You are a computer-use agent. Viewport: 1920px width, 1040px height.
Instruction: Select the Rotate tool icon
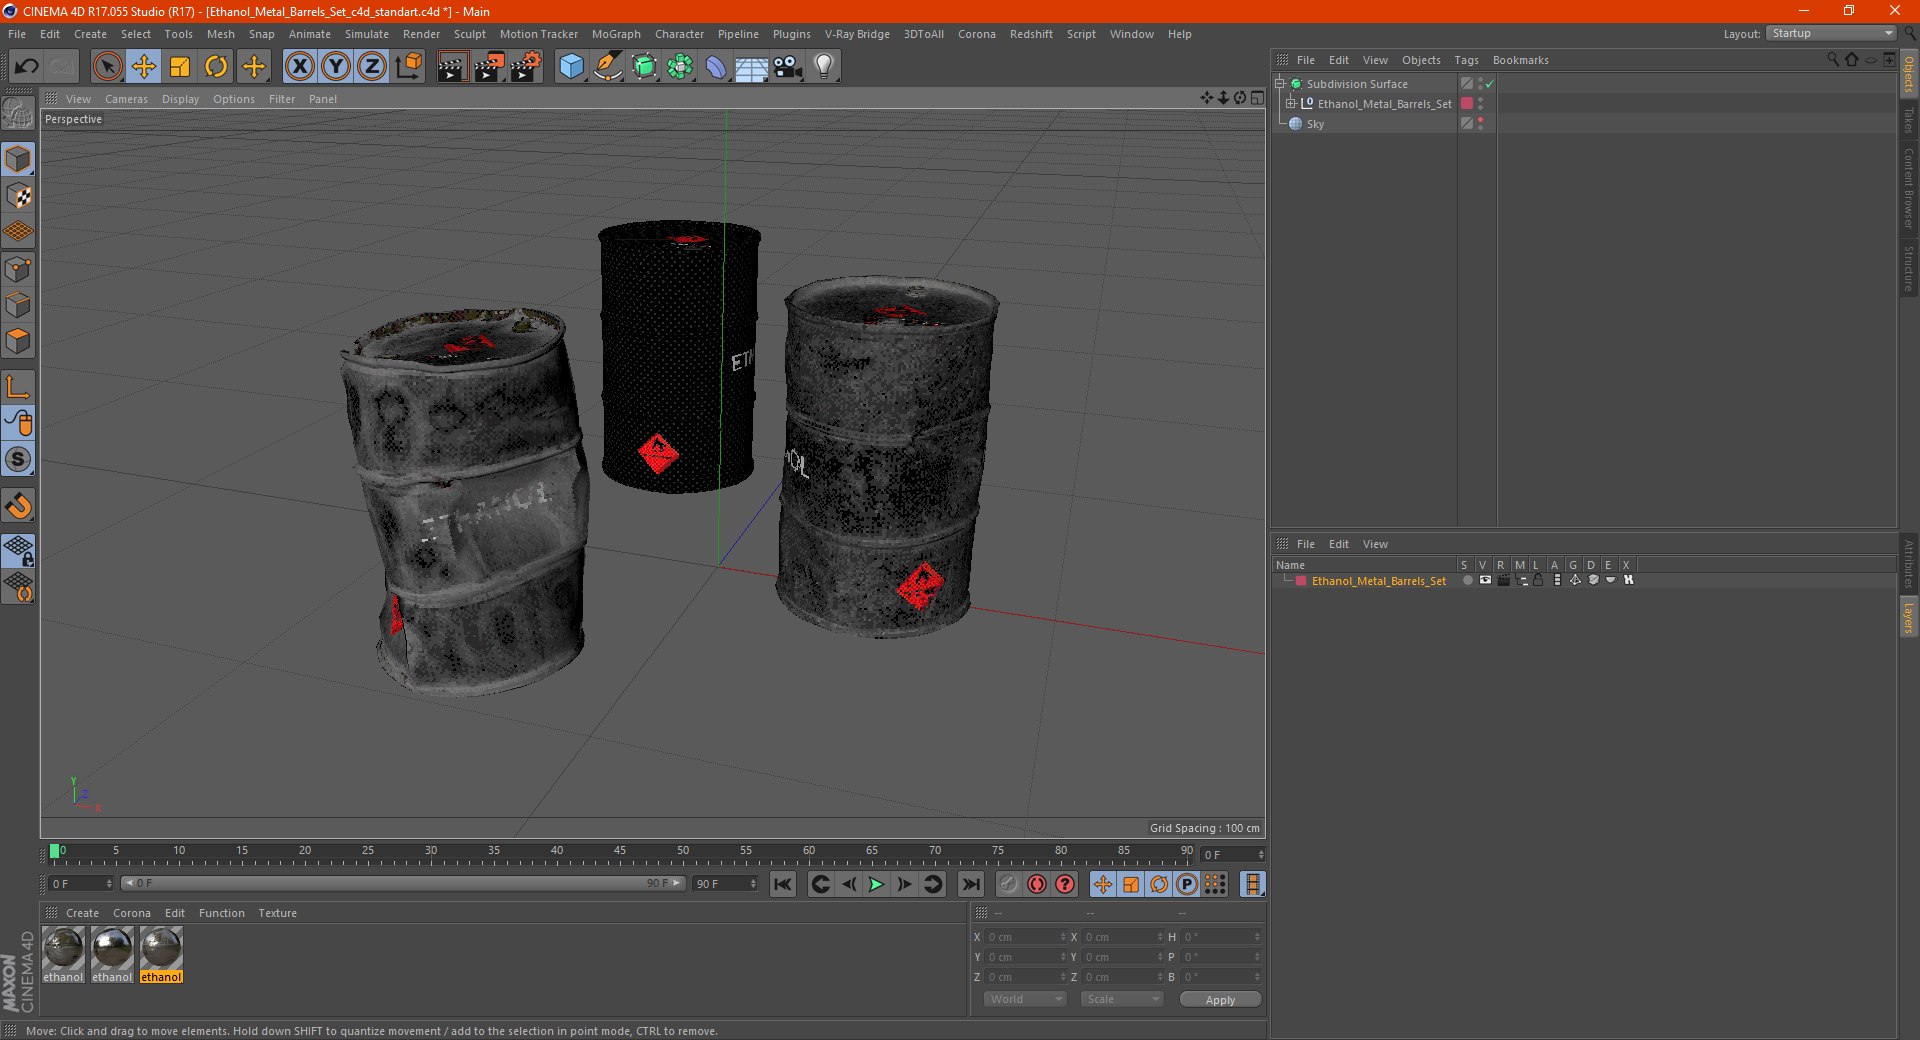tap(216, 67)
